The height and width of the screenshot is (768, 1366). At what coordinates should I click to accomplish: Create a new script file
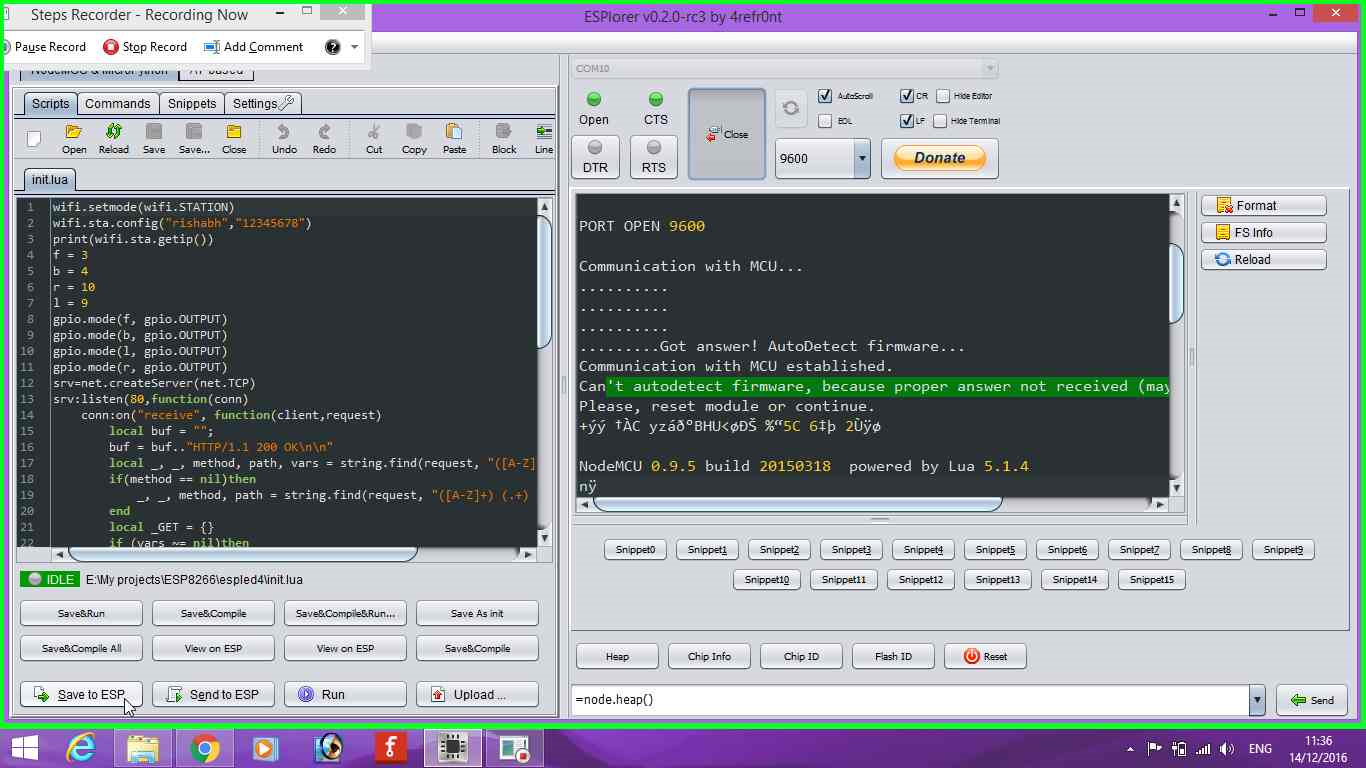34,139
